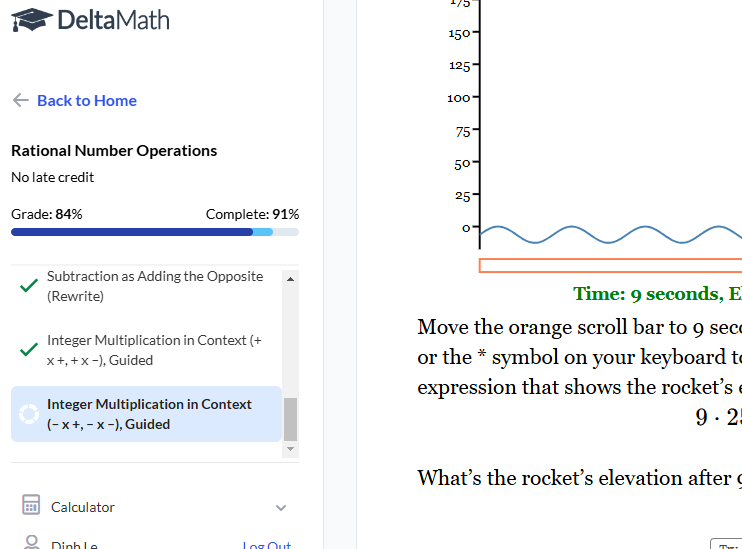This screenshot has width=742, height=549.
Task: Select Subtraction as Adding the Opposite (Rewrite)
Action: (x=155, y=286)
